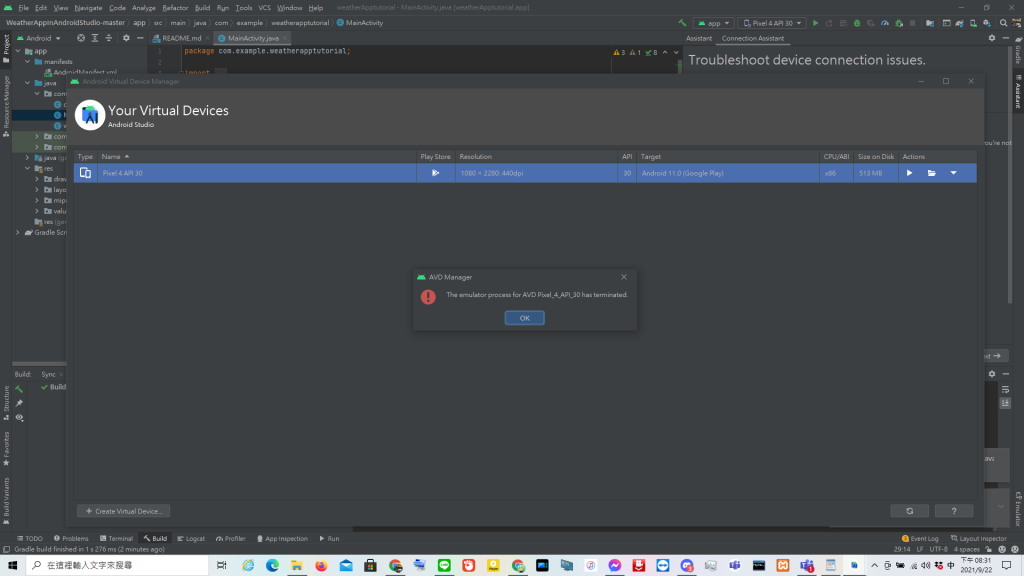Expand the Gradle Scripts node
Screen dimensions: 1024x576
(x=18, y=232)
